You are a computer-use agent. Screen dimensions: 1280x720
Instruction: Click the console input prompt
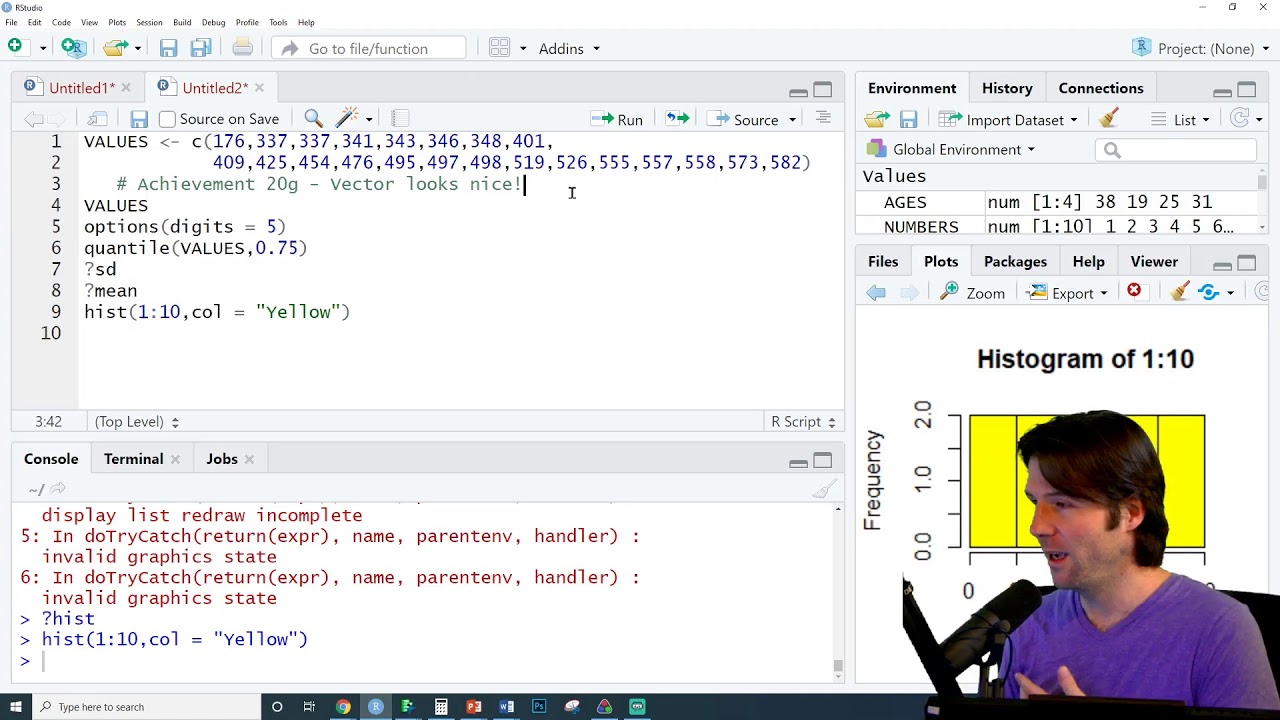point(430,660)
